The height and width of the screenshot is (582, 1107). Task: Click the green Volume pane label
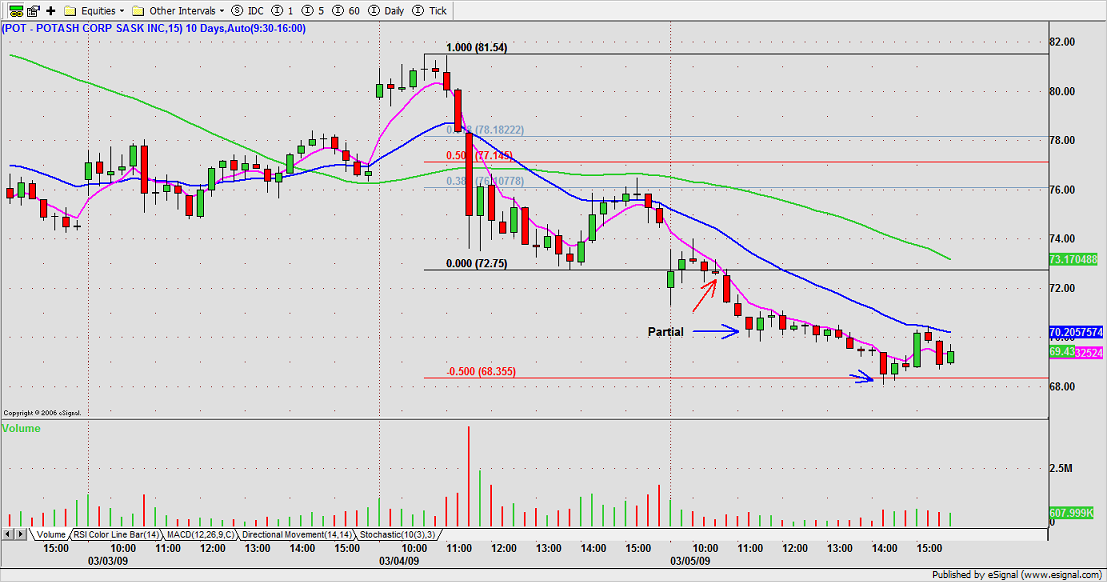[21, 428]
